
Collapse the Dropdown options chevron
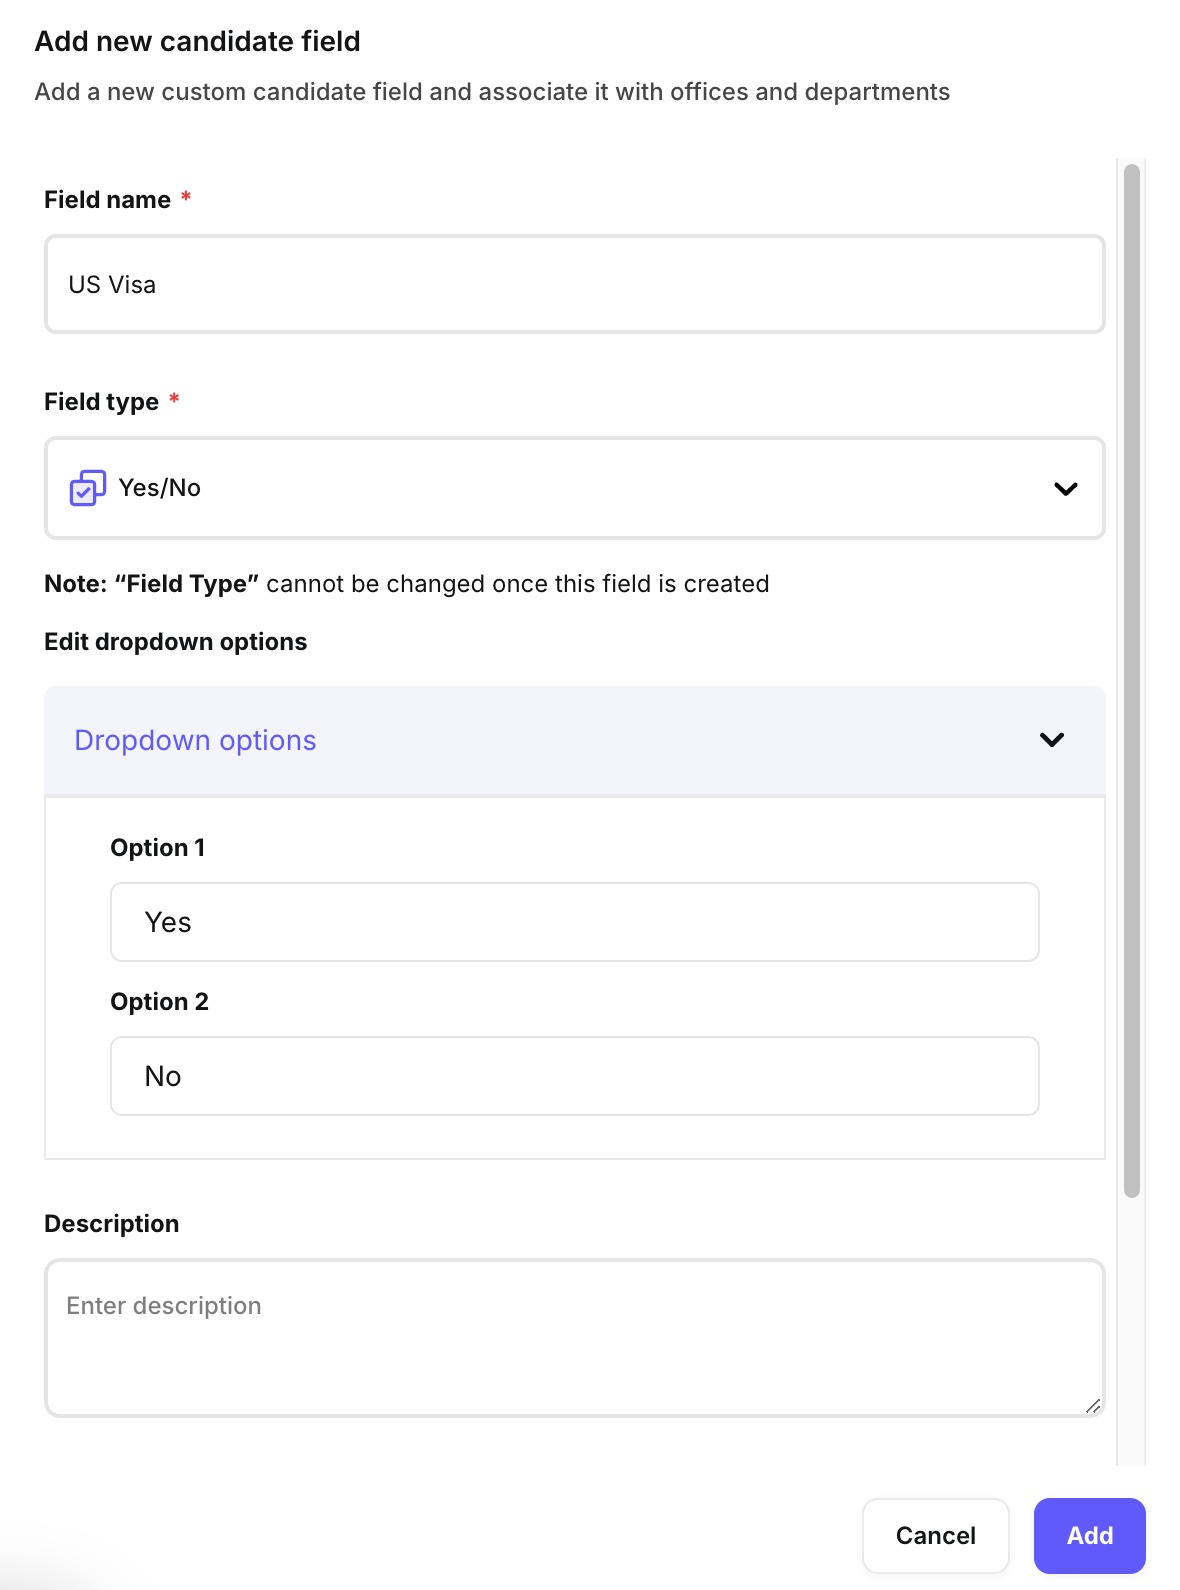pyautogui.click(x=1051, y=740)
